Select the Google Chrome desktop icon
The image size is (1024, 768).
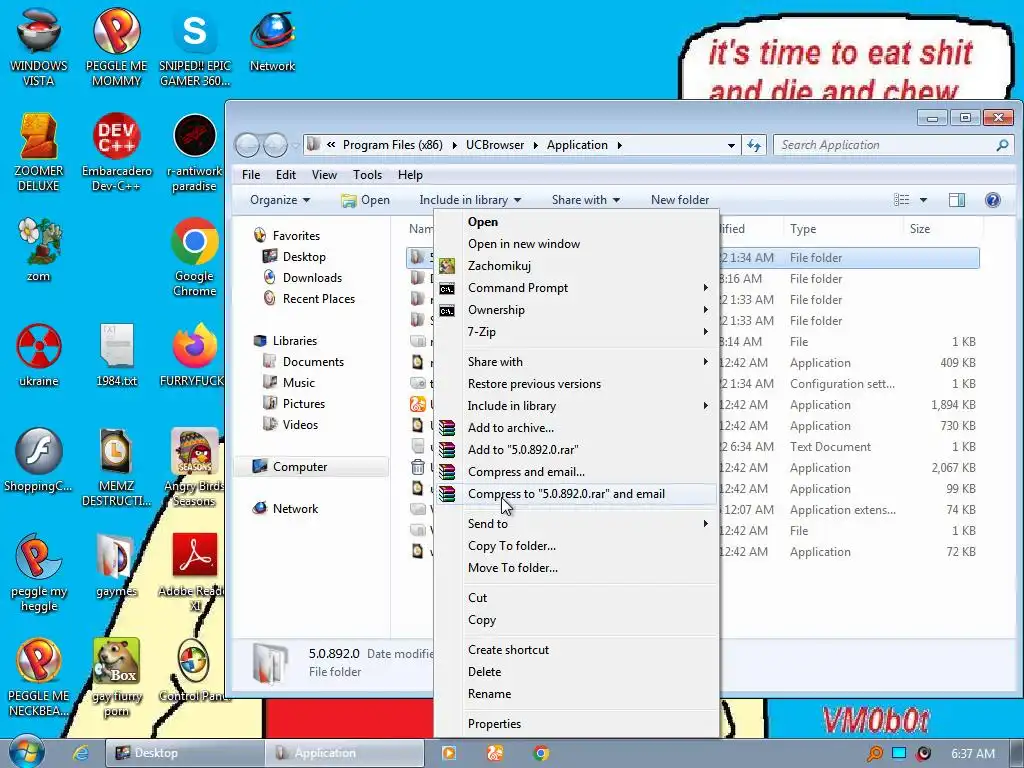[195, 257]
